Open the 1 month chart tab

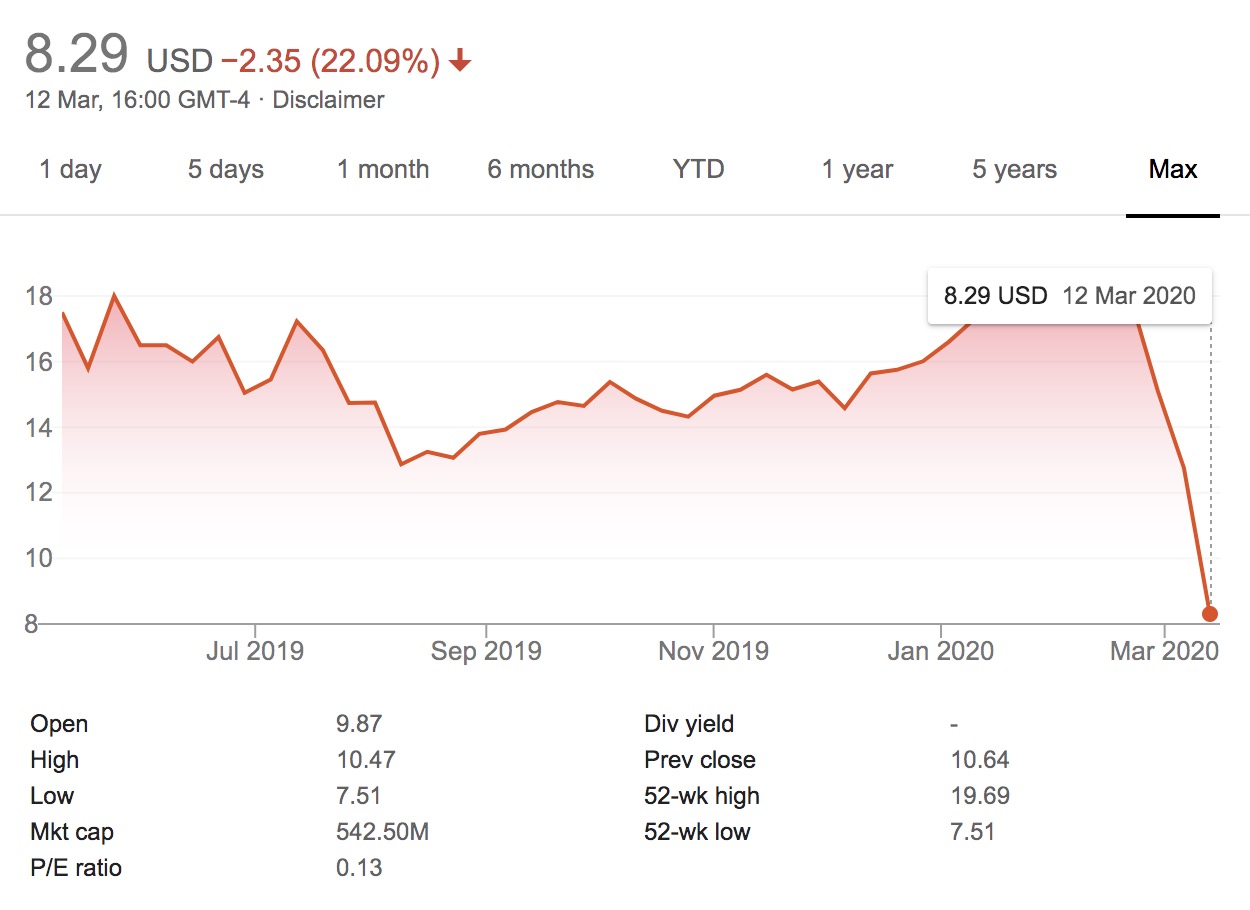point(383,170)
